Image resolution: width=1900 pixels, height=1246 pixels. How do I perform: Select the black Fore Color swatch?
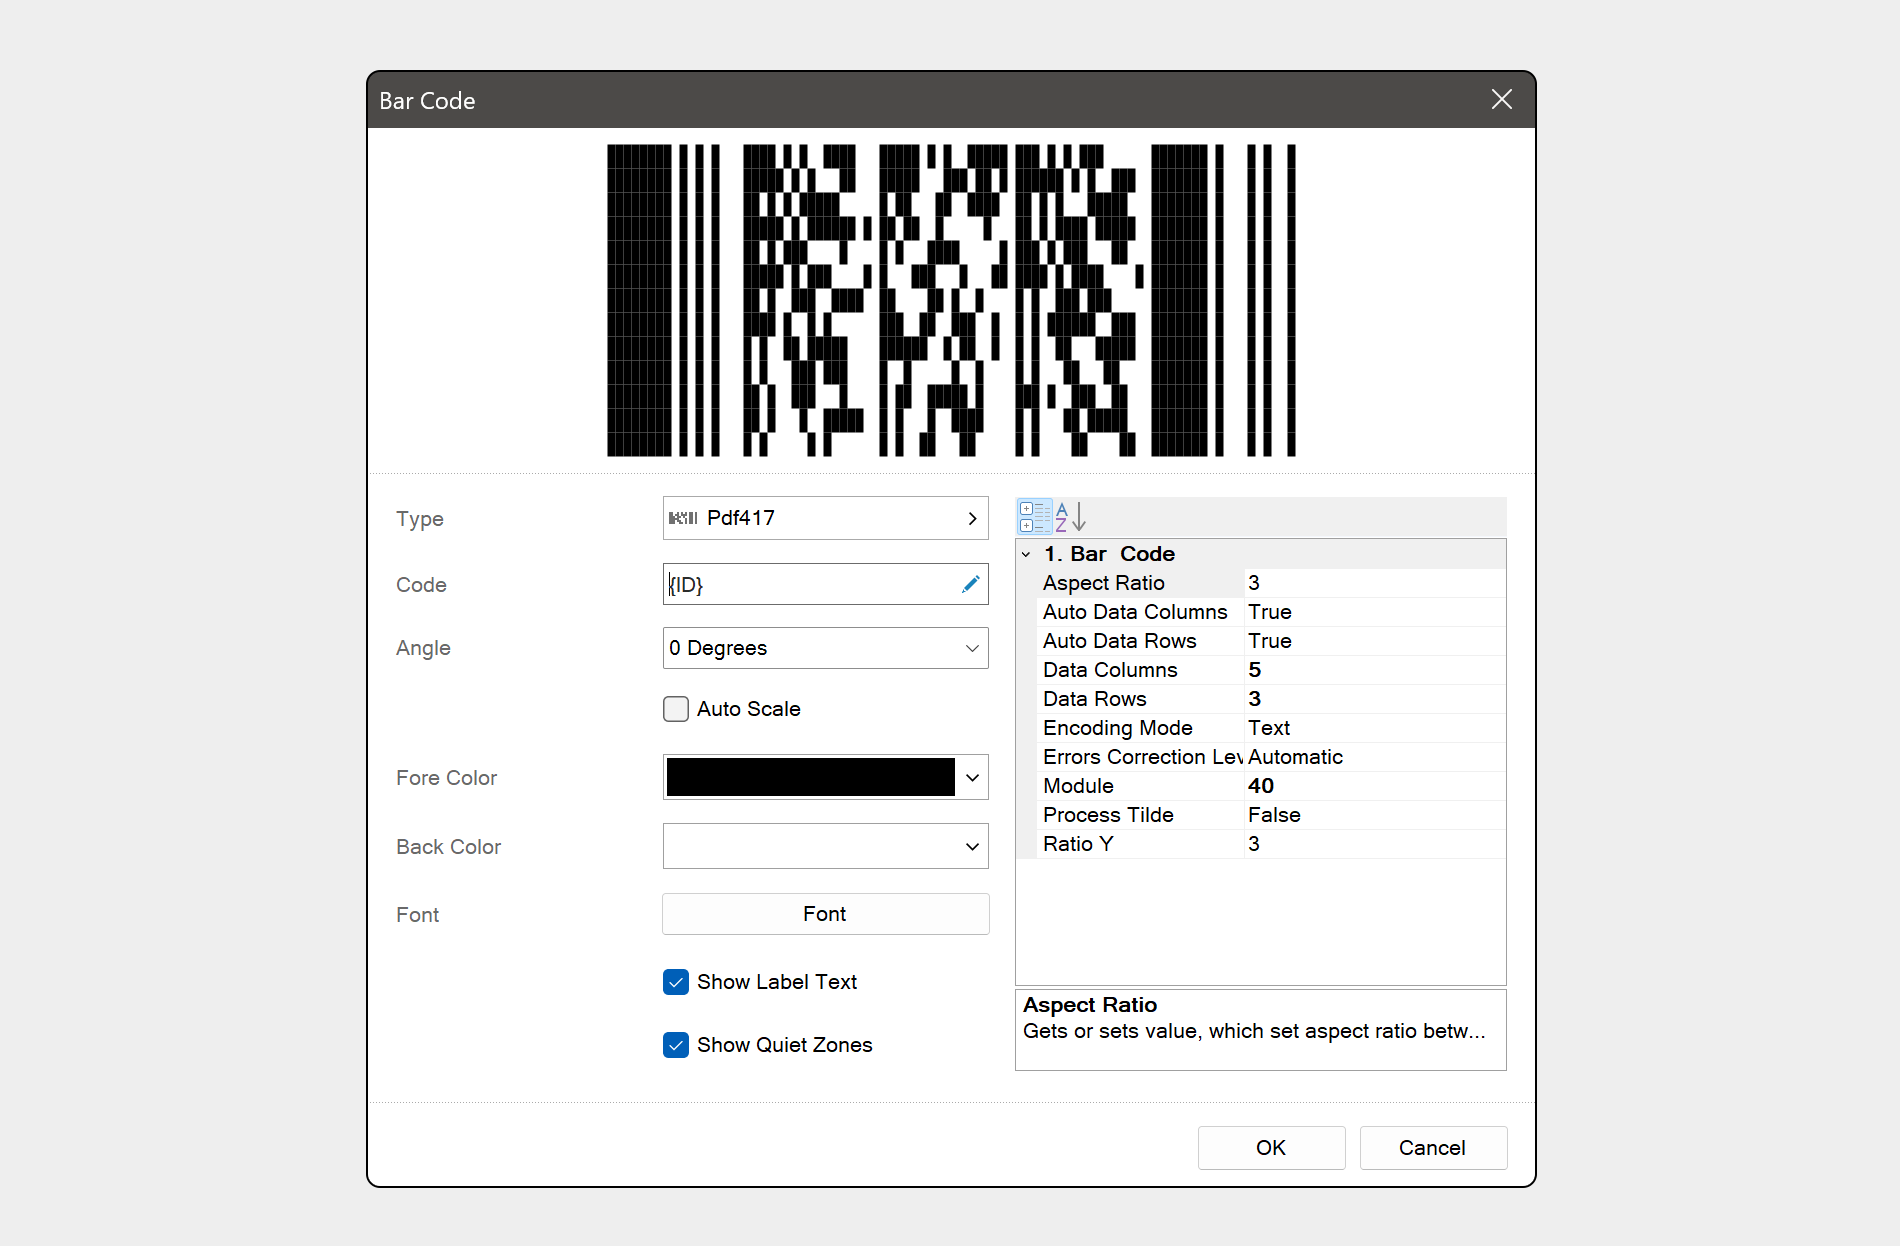[810, 777]
